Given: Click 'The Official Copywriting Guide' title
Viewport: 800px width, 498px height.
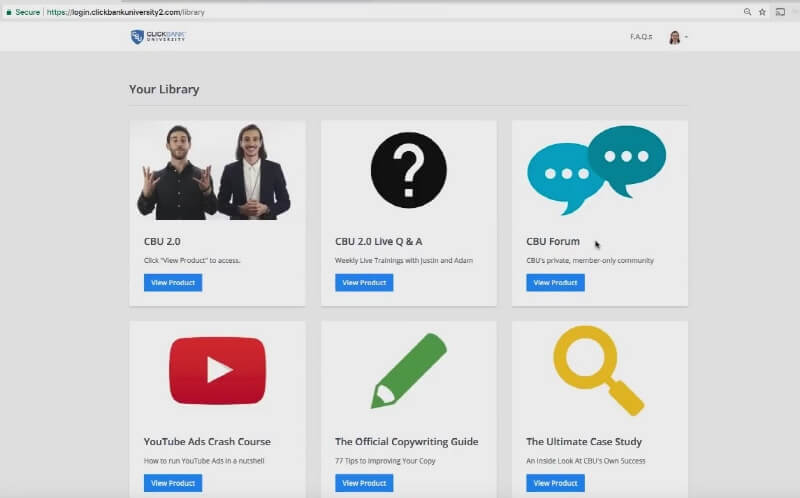Looking at the screenshot, I should (x=407, y=442).
